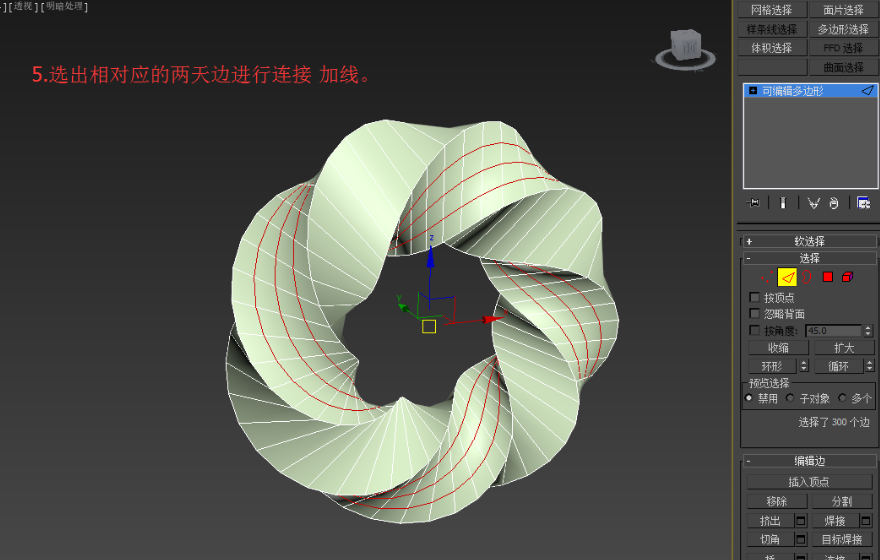The image size is (880, 560).
Task: Click 面片选择 modifier button
Action: coord(844,10)
